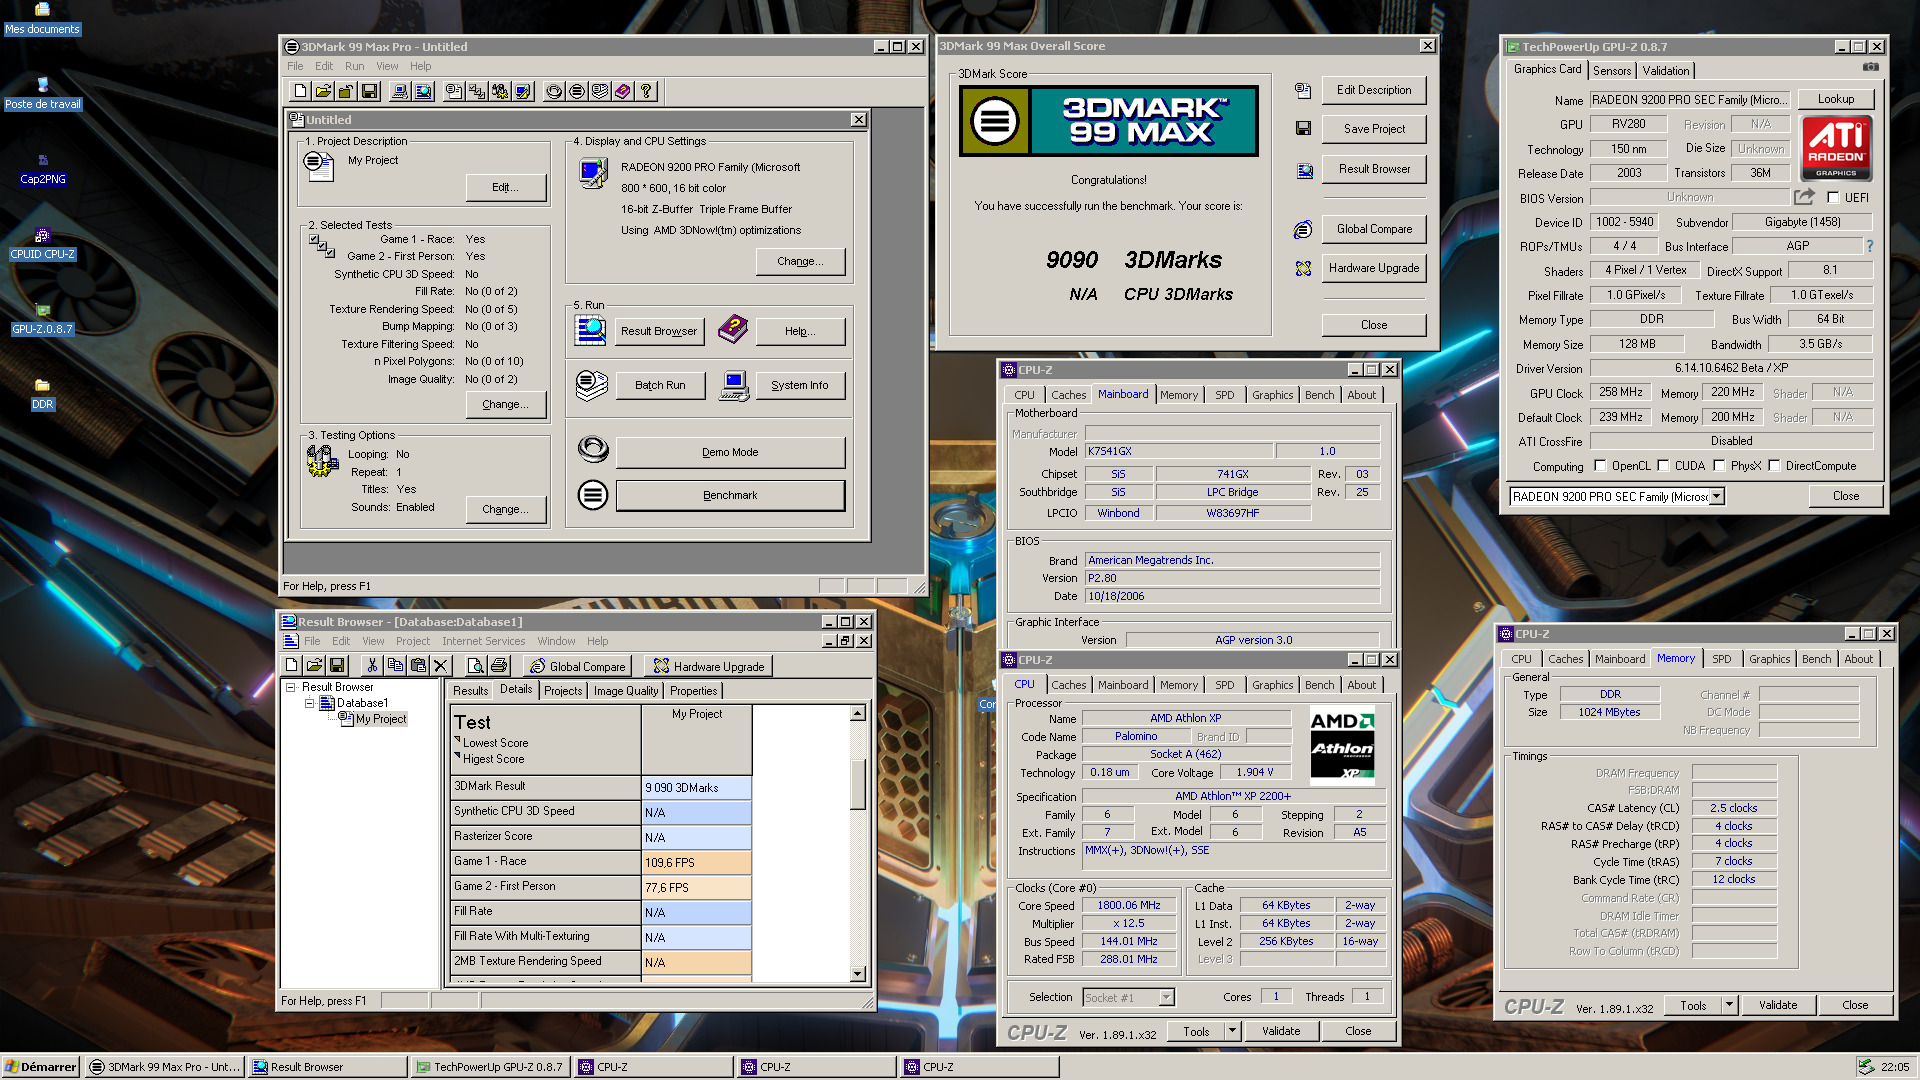Toggle the OpenCL checkbox in GPU-Z
The width and height of the screenshot is (1920, 1080).
click(1600, 466)
